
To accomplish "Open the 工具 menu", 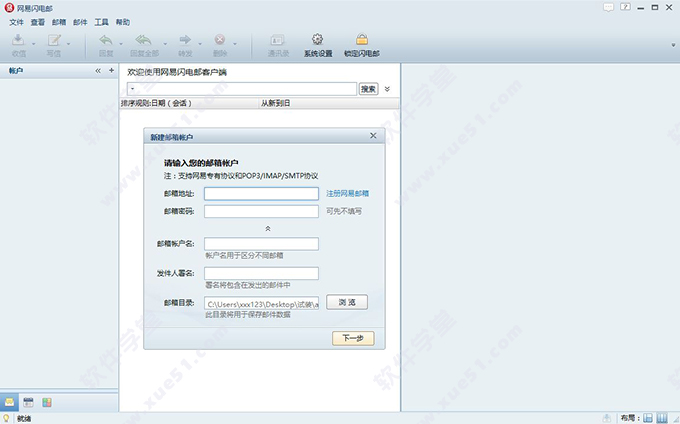I will 101,22.
